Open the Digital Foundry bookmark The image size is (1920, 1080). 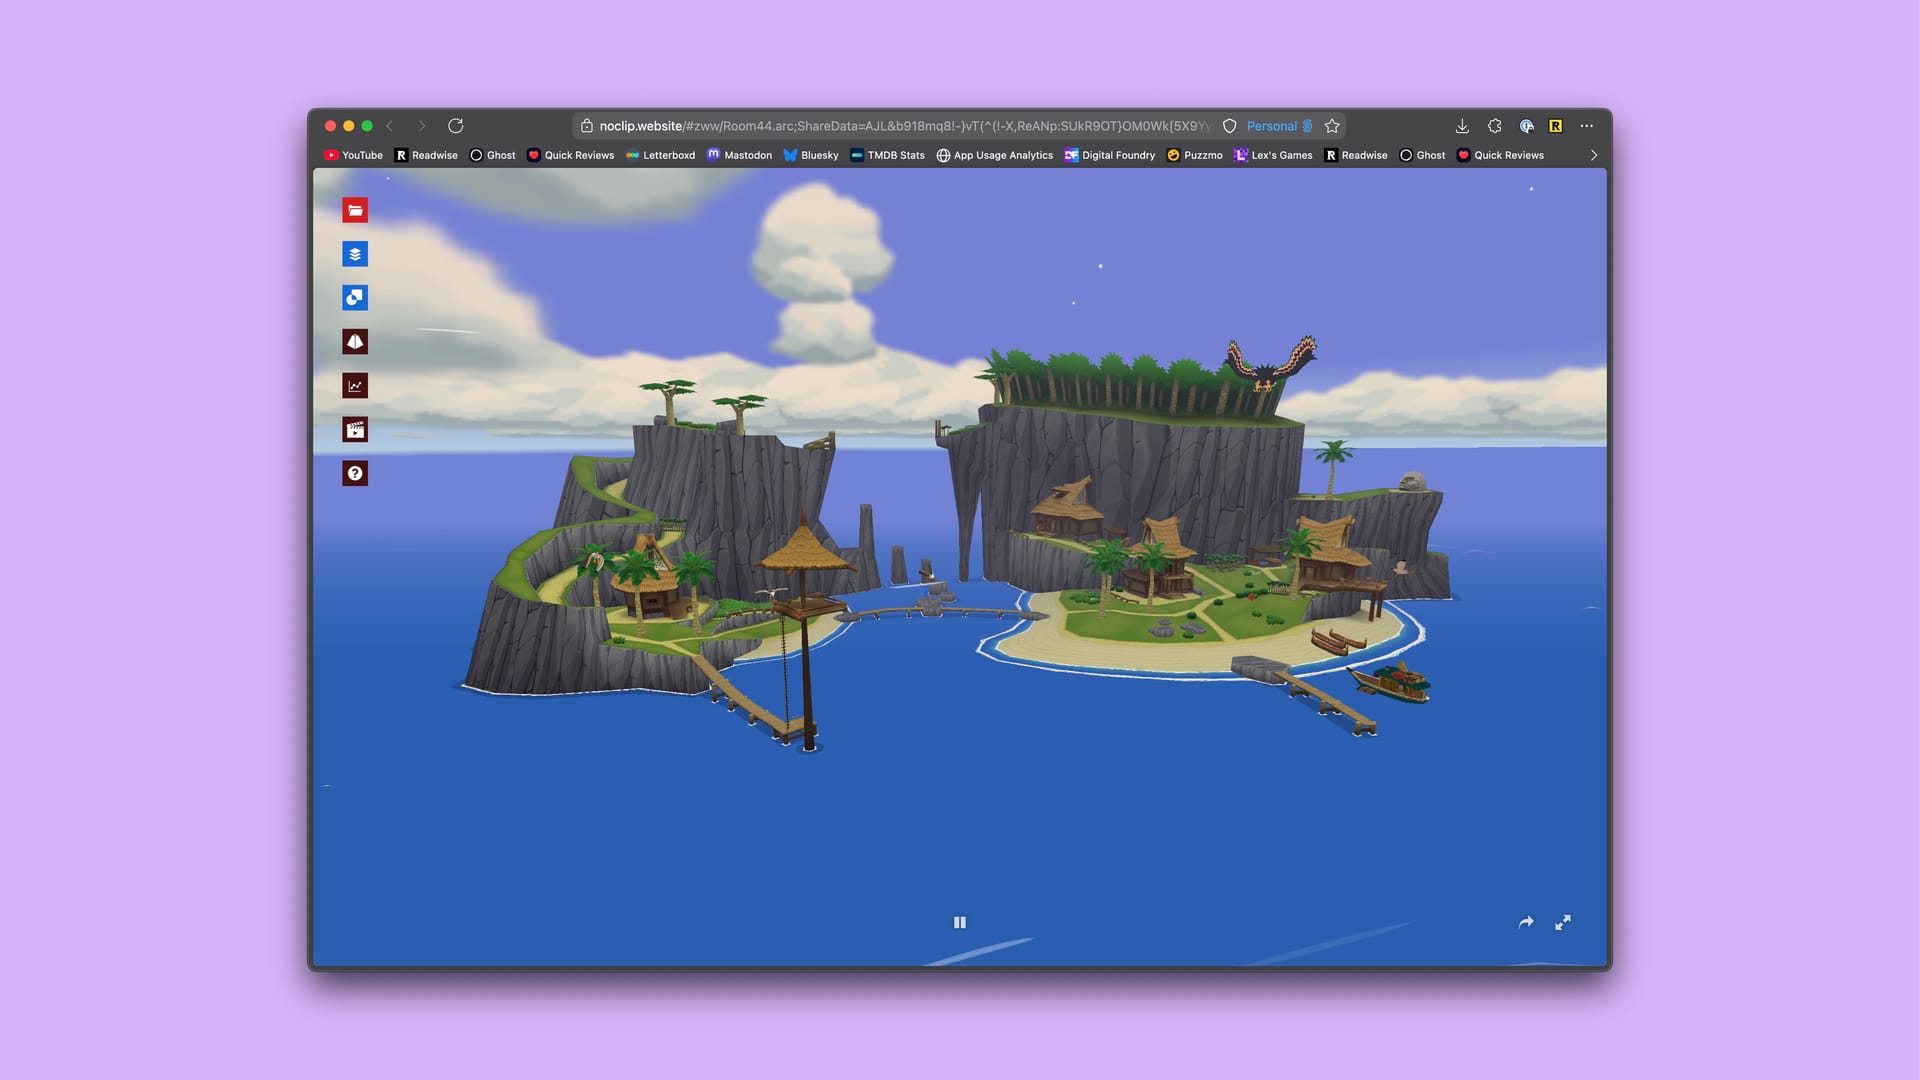(1109, 155)
